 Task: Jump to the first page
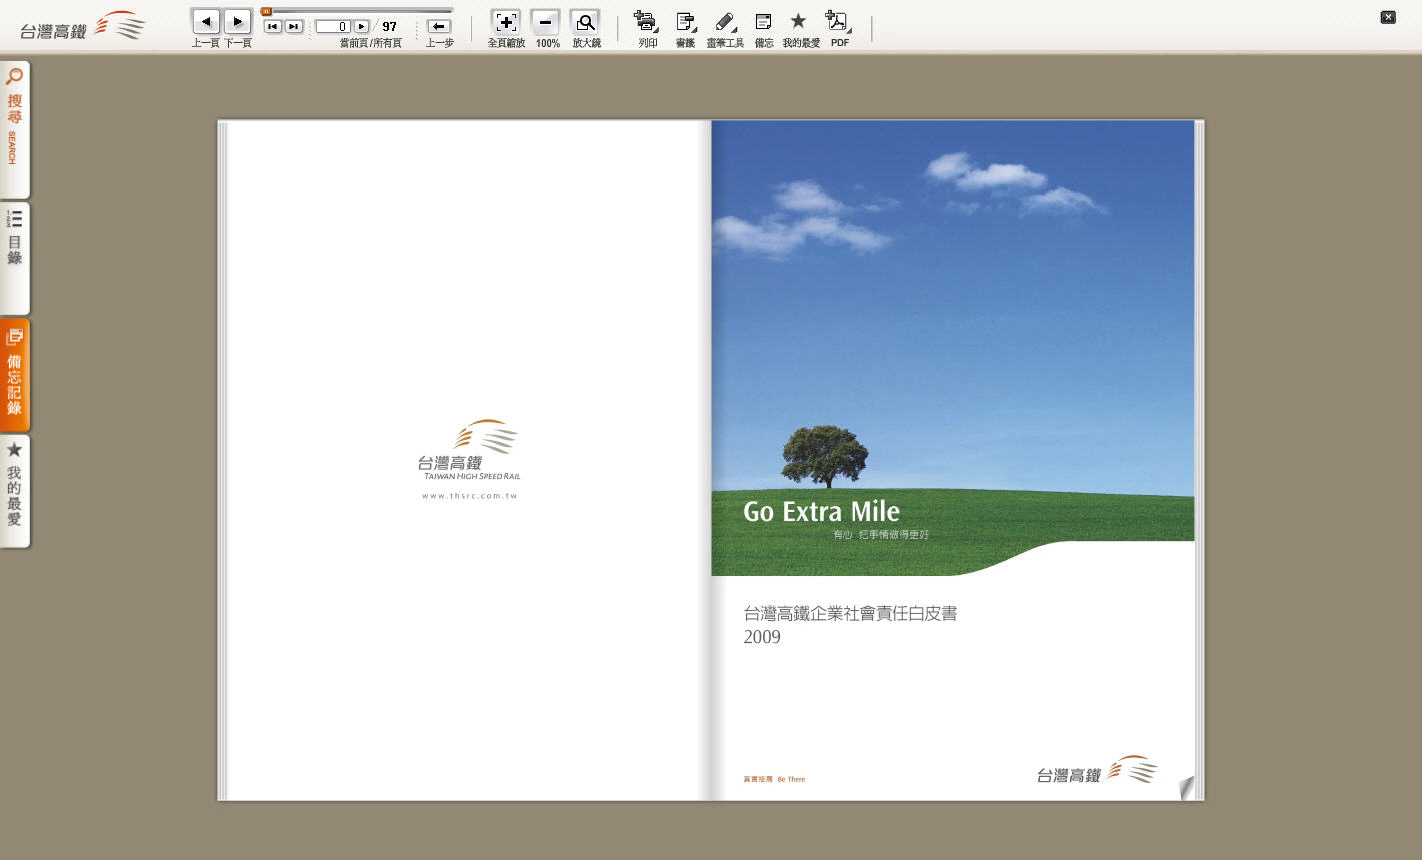(x=272, y=27)
